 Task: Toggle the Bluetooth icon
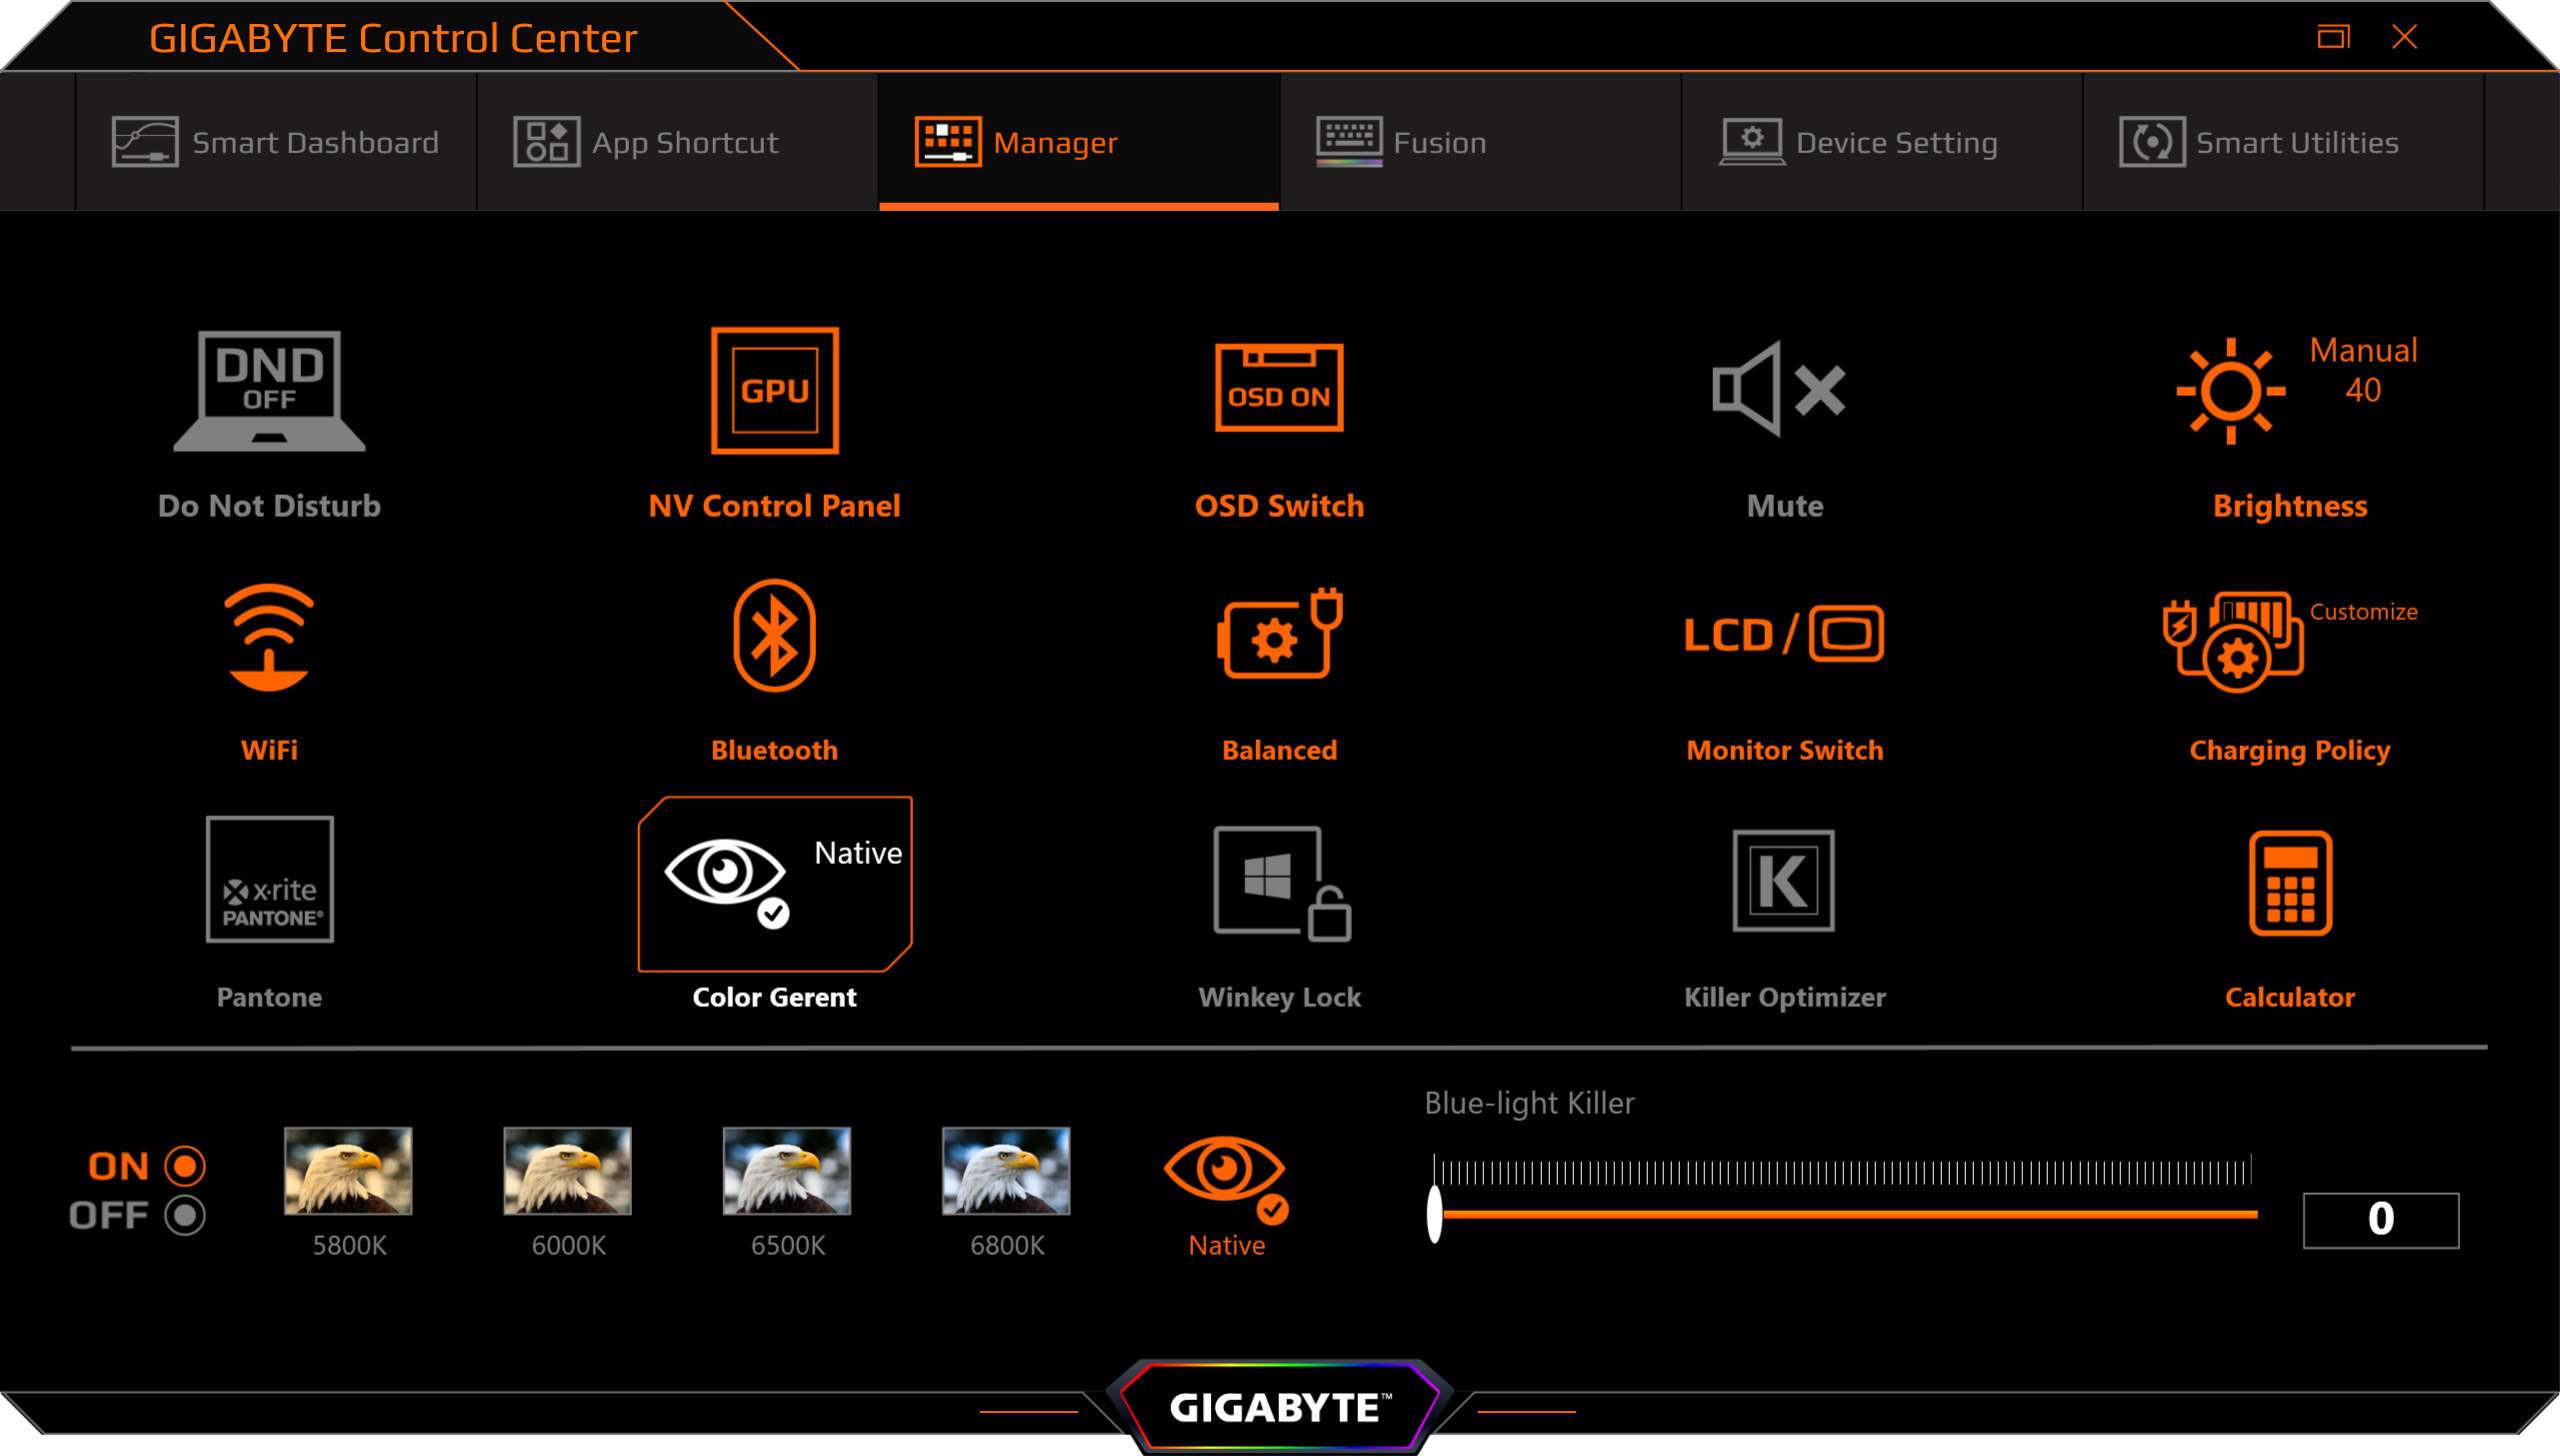point(774,636)
